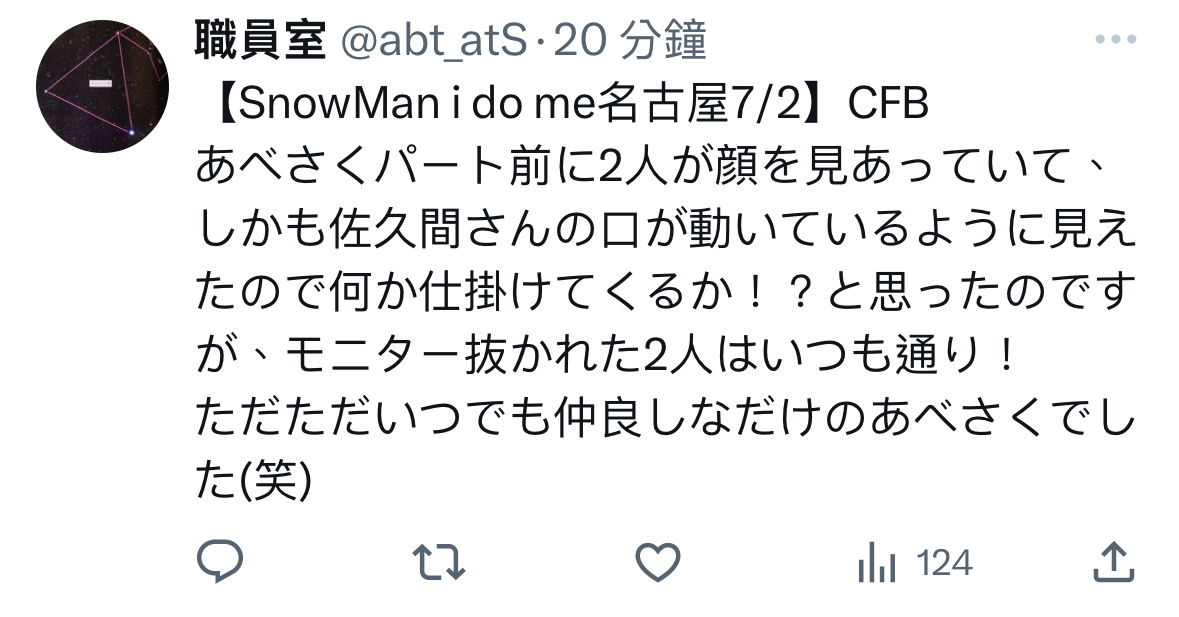
Task: Click the line starting あべさくパート前に2人が
Action: pos(650,166)
